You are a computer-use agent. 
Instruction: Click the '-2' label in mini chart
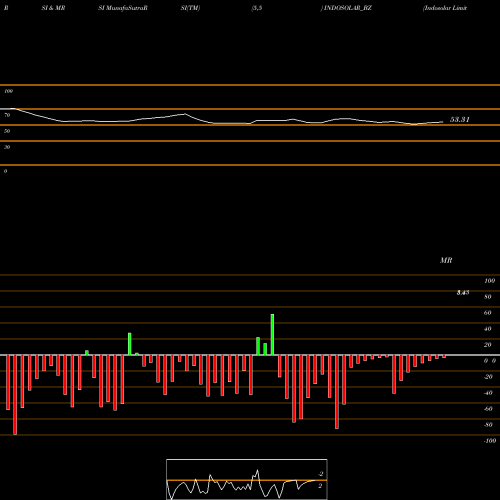[321, 474]
